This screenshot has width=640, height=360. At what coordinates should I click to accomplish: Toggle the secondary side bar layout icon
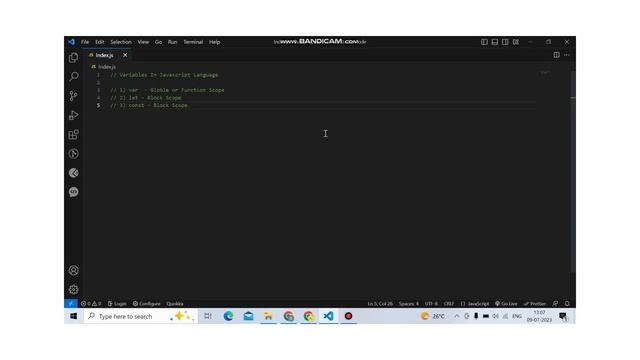[x=505, y=42]
